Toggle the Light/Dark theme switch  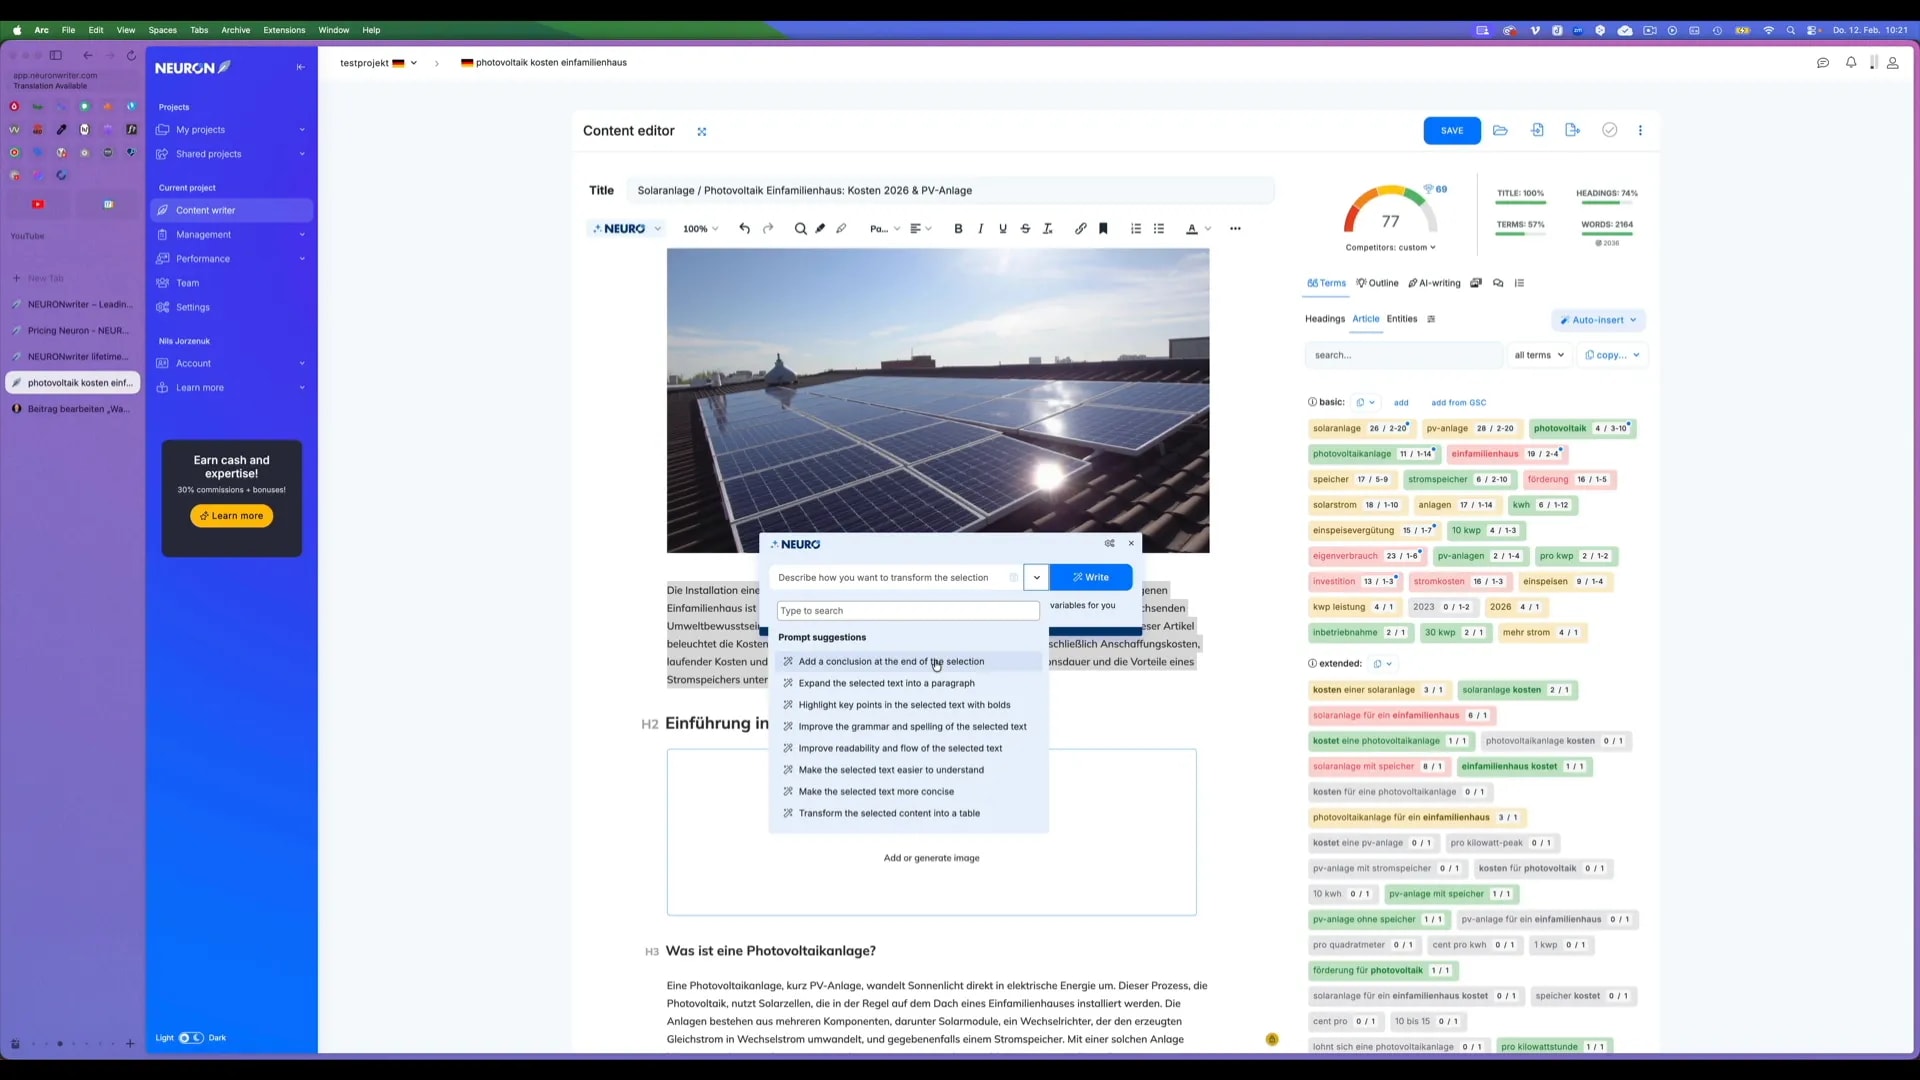[x=190, y=1038]
